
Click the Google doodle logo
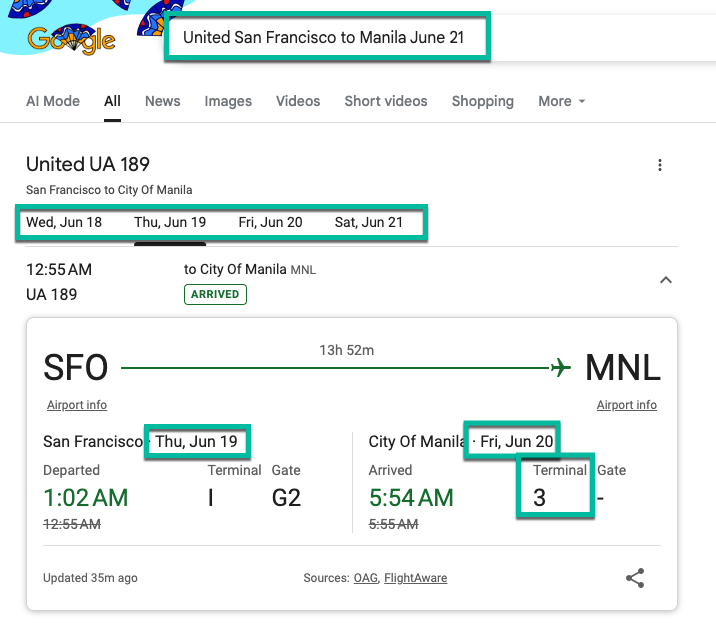click(x=71, y=39)
